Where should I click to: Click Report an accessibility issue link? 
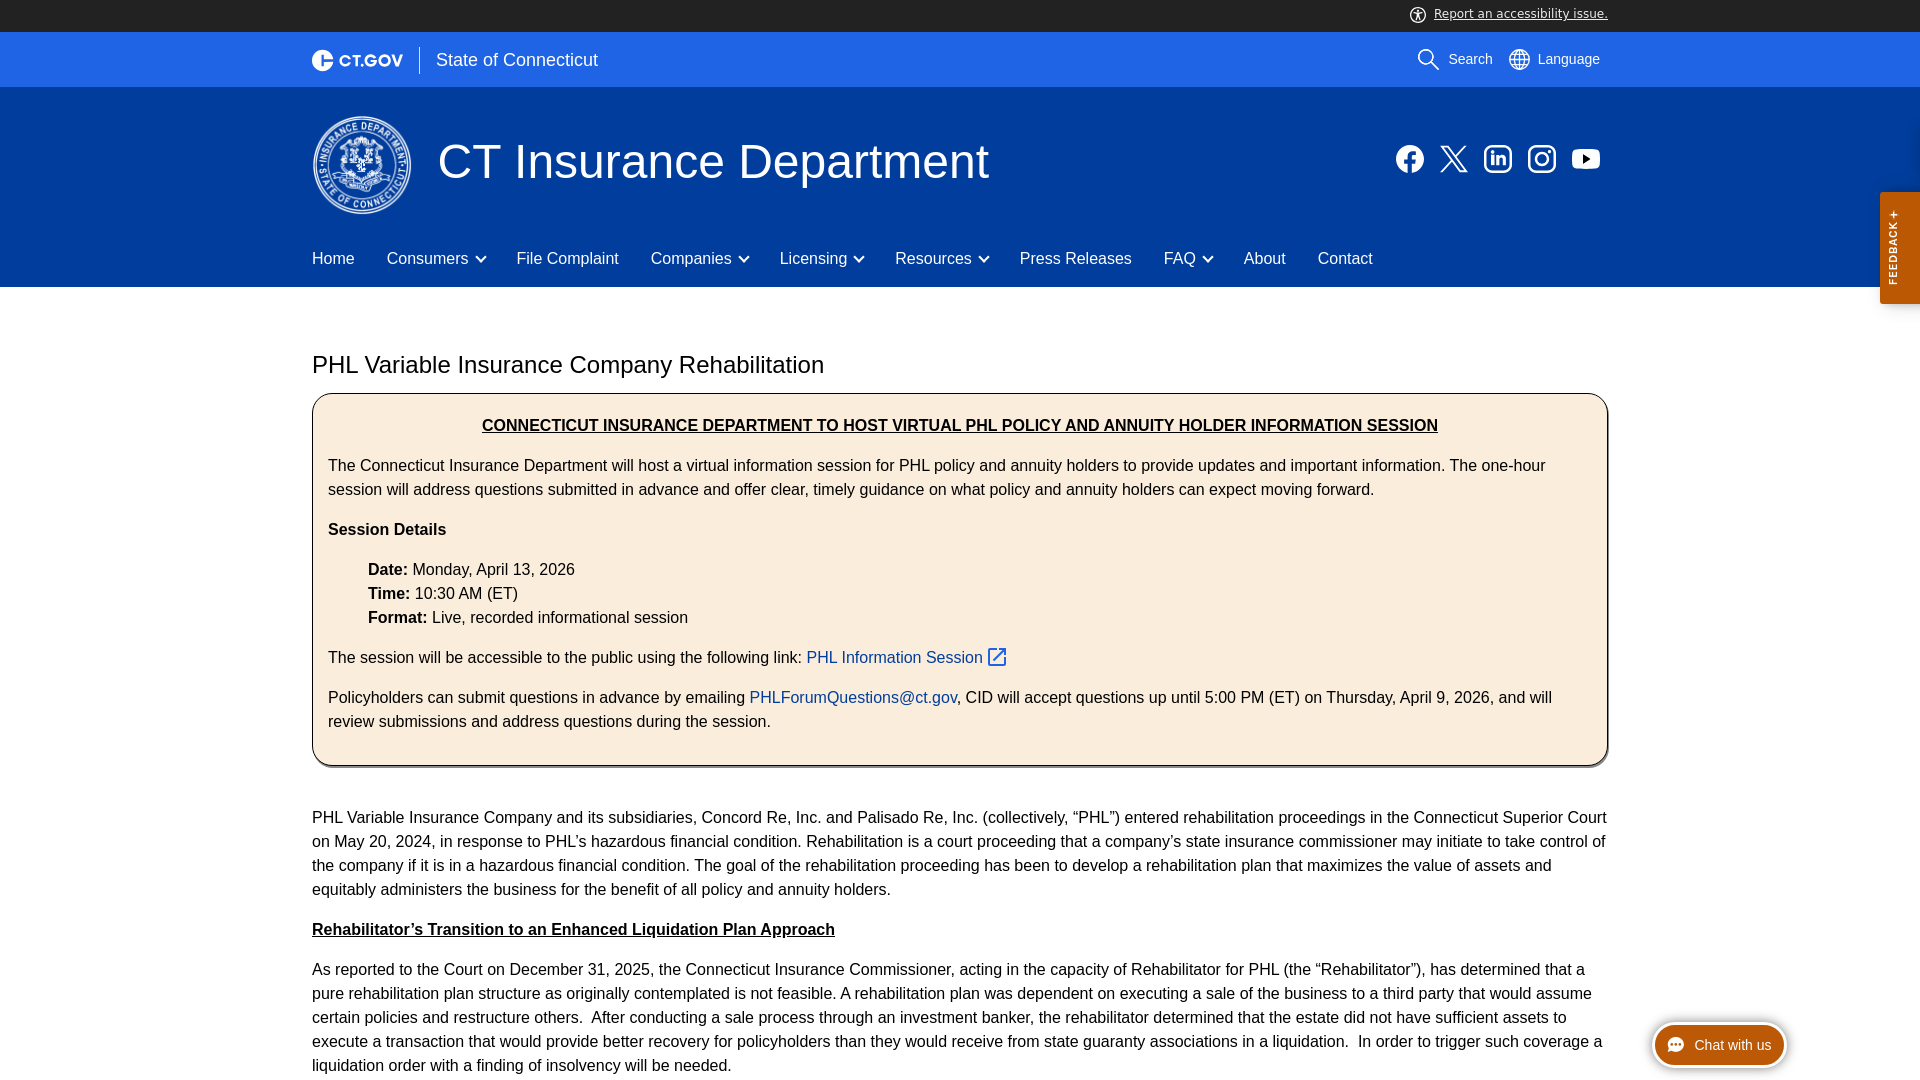[x=1520, y=14]
